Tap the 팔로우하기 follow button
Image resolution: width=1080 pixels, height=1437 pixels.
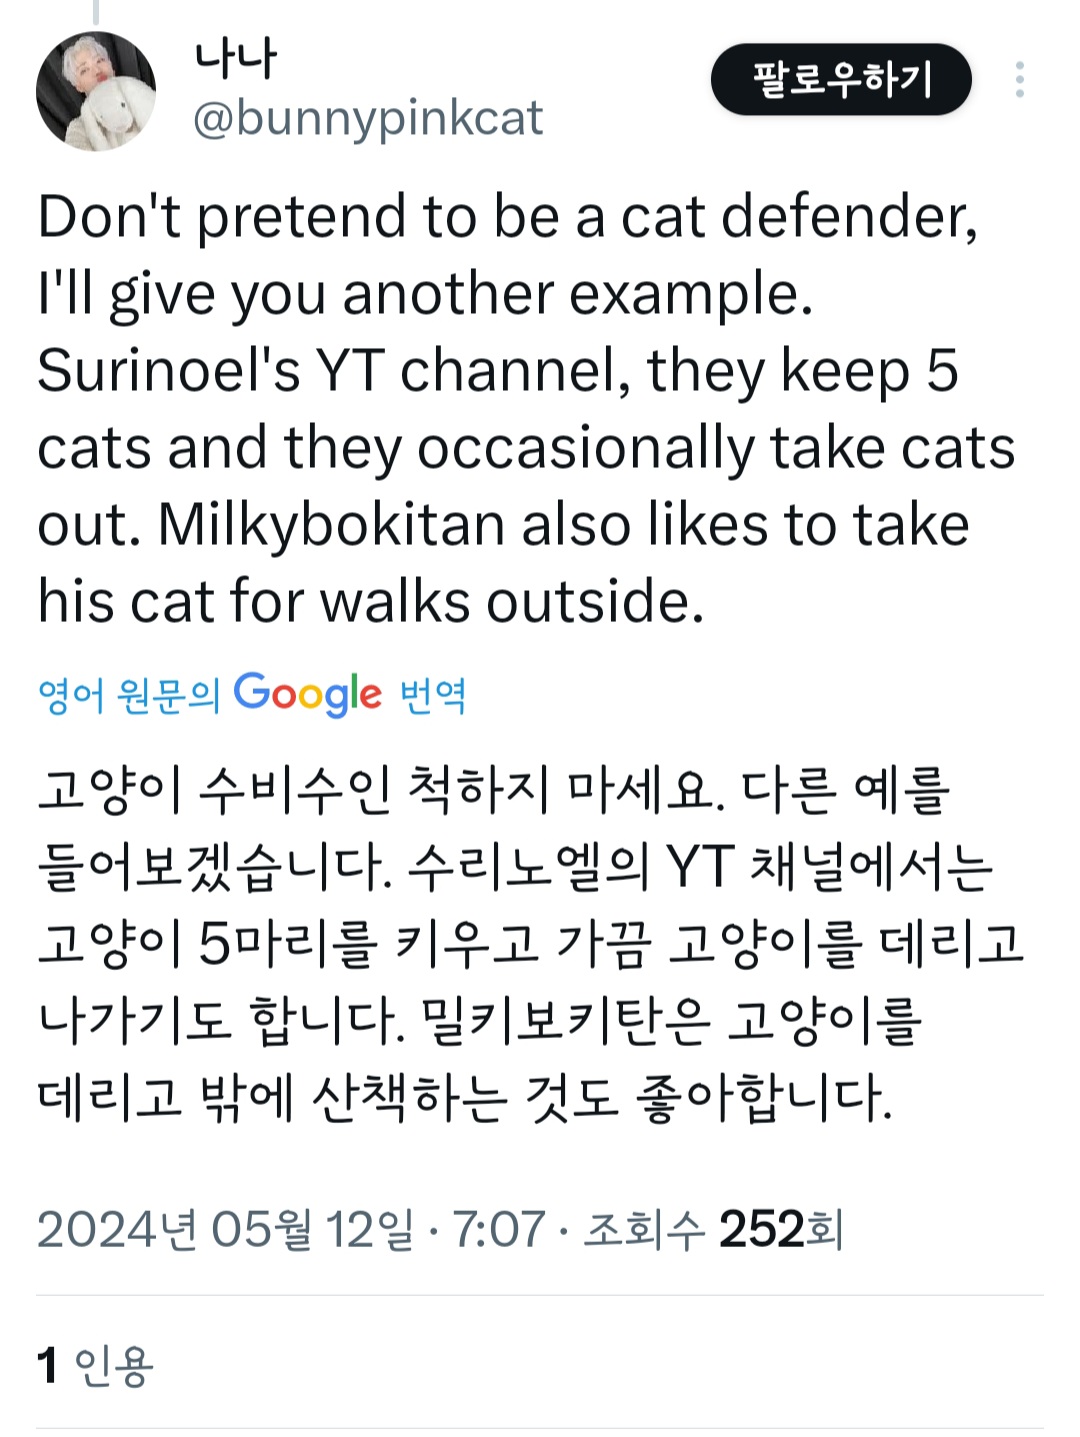point(841,80)
